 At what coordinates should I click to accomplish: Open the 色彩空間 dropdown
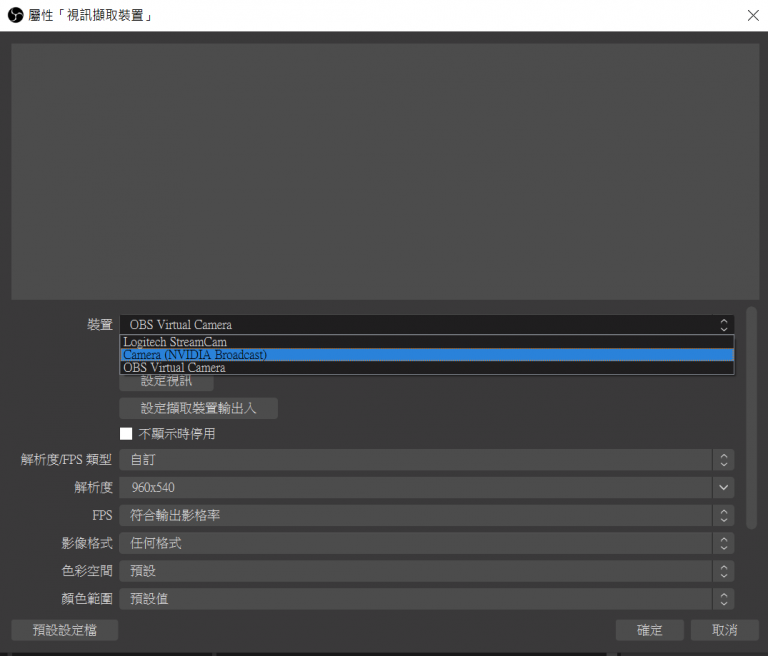[x=427, y=571]
